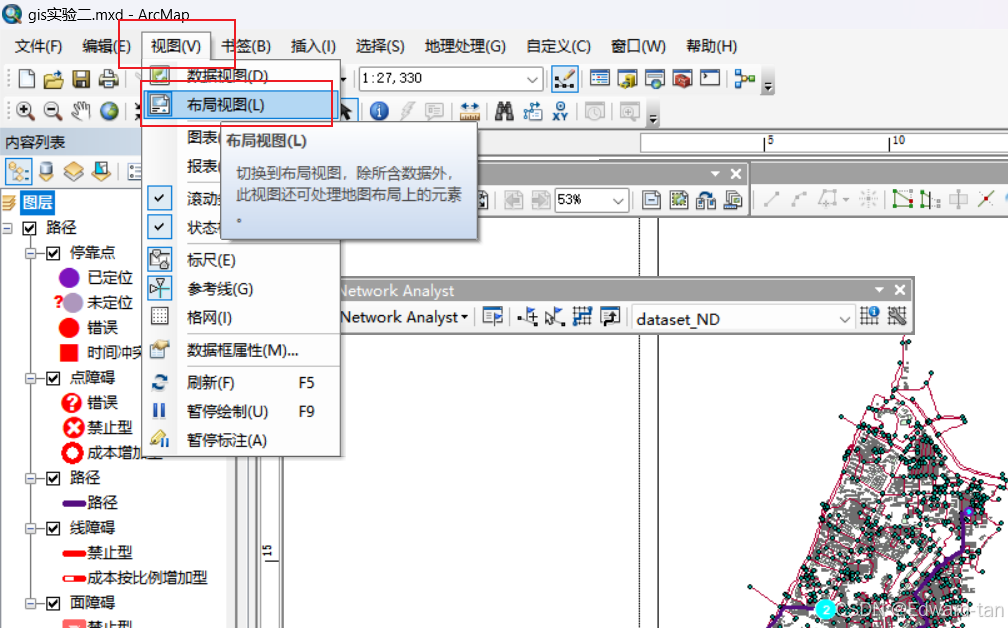1008x628 pixels.
Task: Click the red square 时间冲突 symbol
Action: [x=69, y=353]
